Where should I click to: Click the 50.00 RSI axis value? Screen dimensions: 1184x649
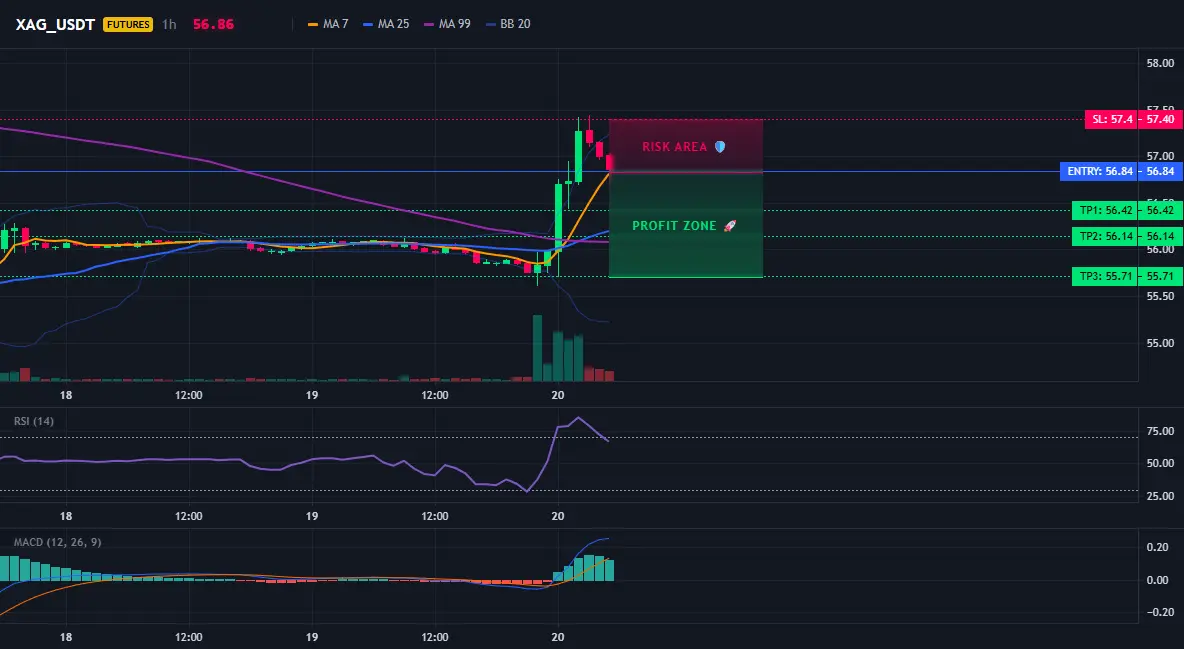click(1160, 463)
